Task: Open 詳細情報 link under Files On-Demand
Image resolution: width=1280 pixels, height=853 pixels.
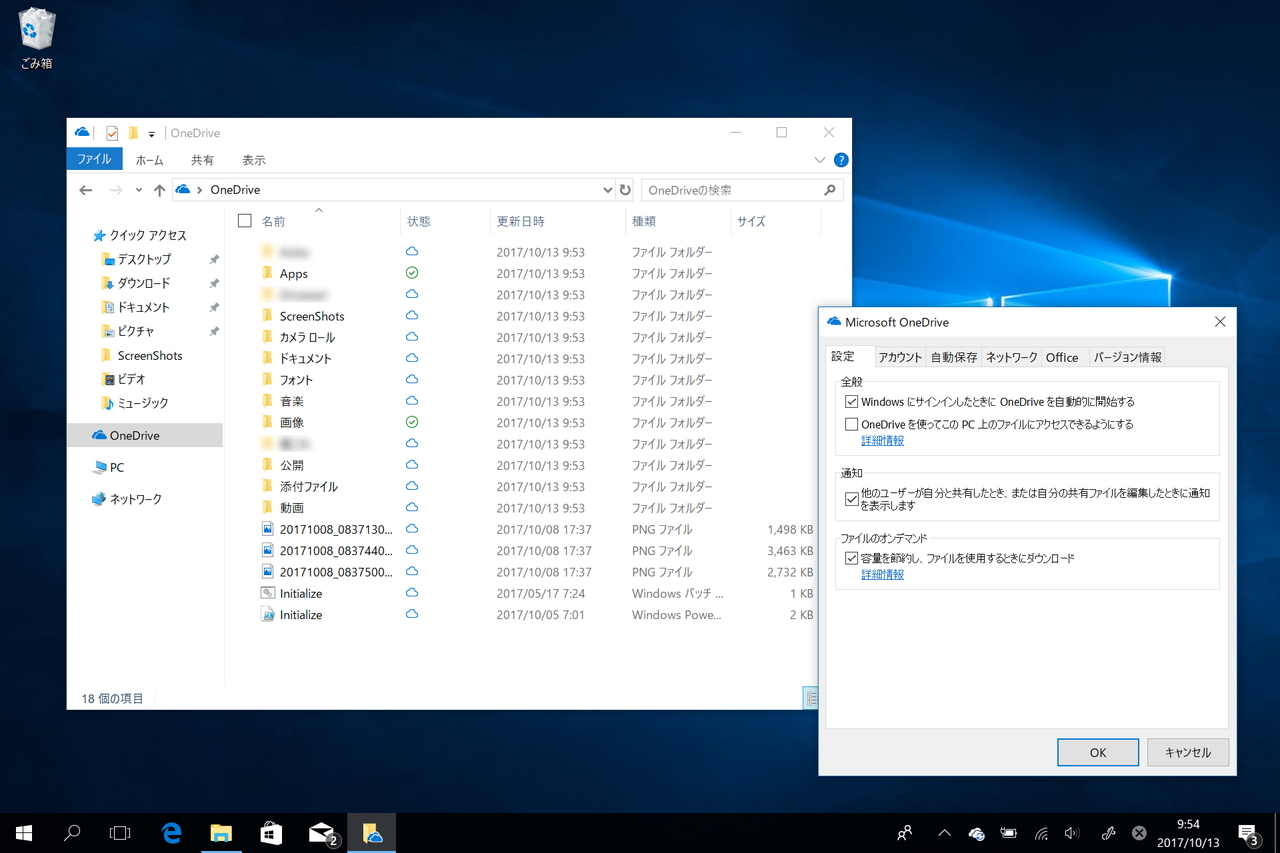Action: (x=882, y=575)
